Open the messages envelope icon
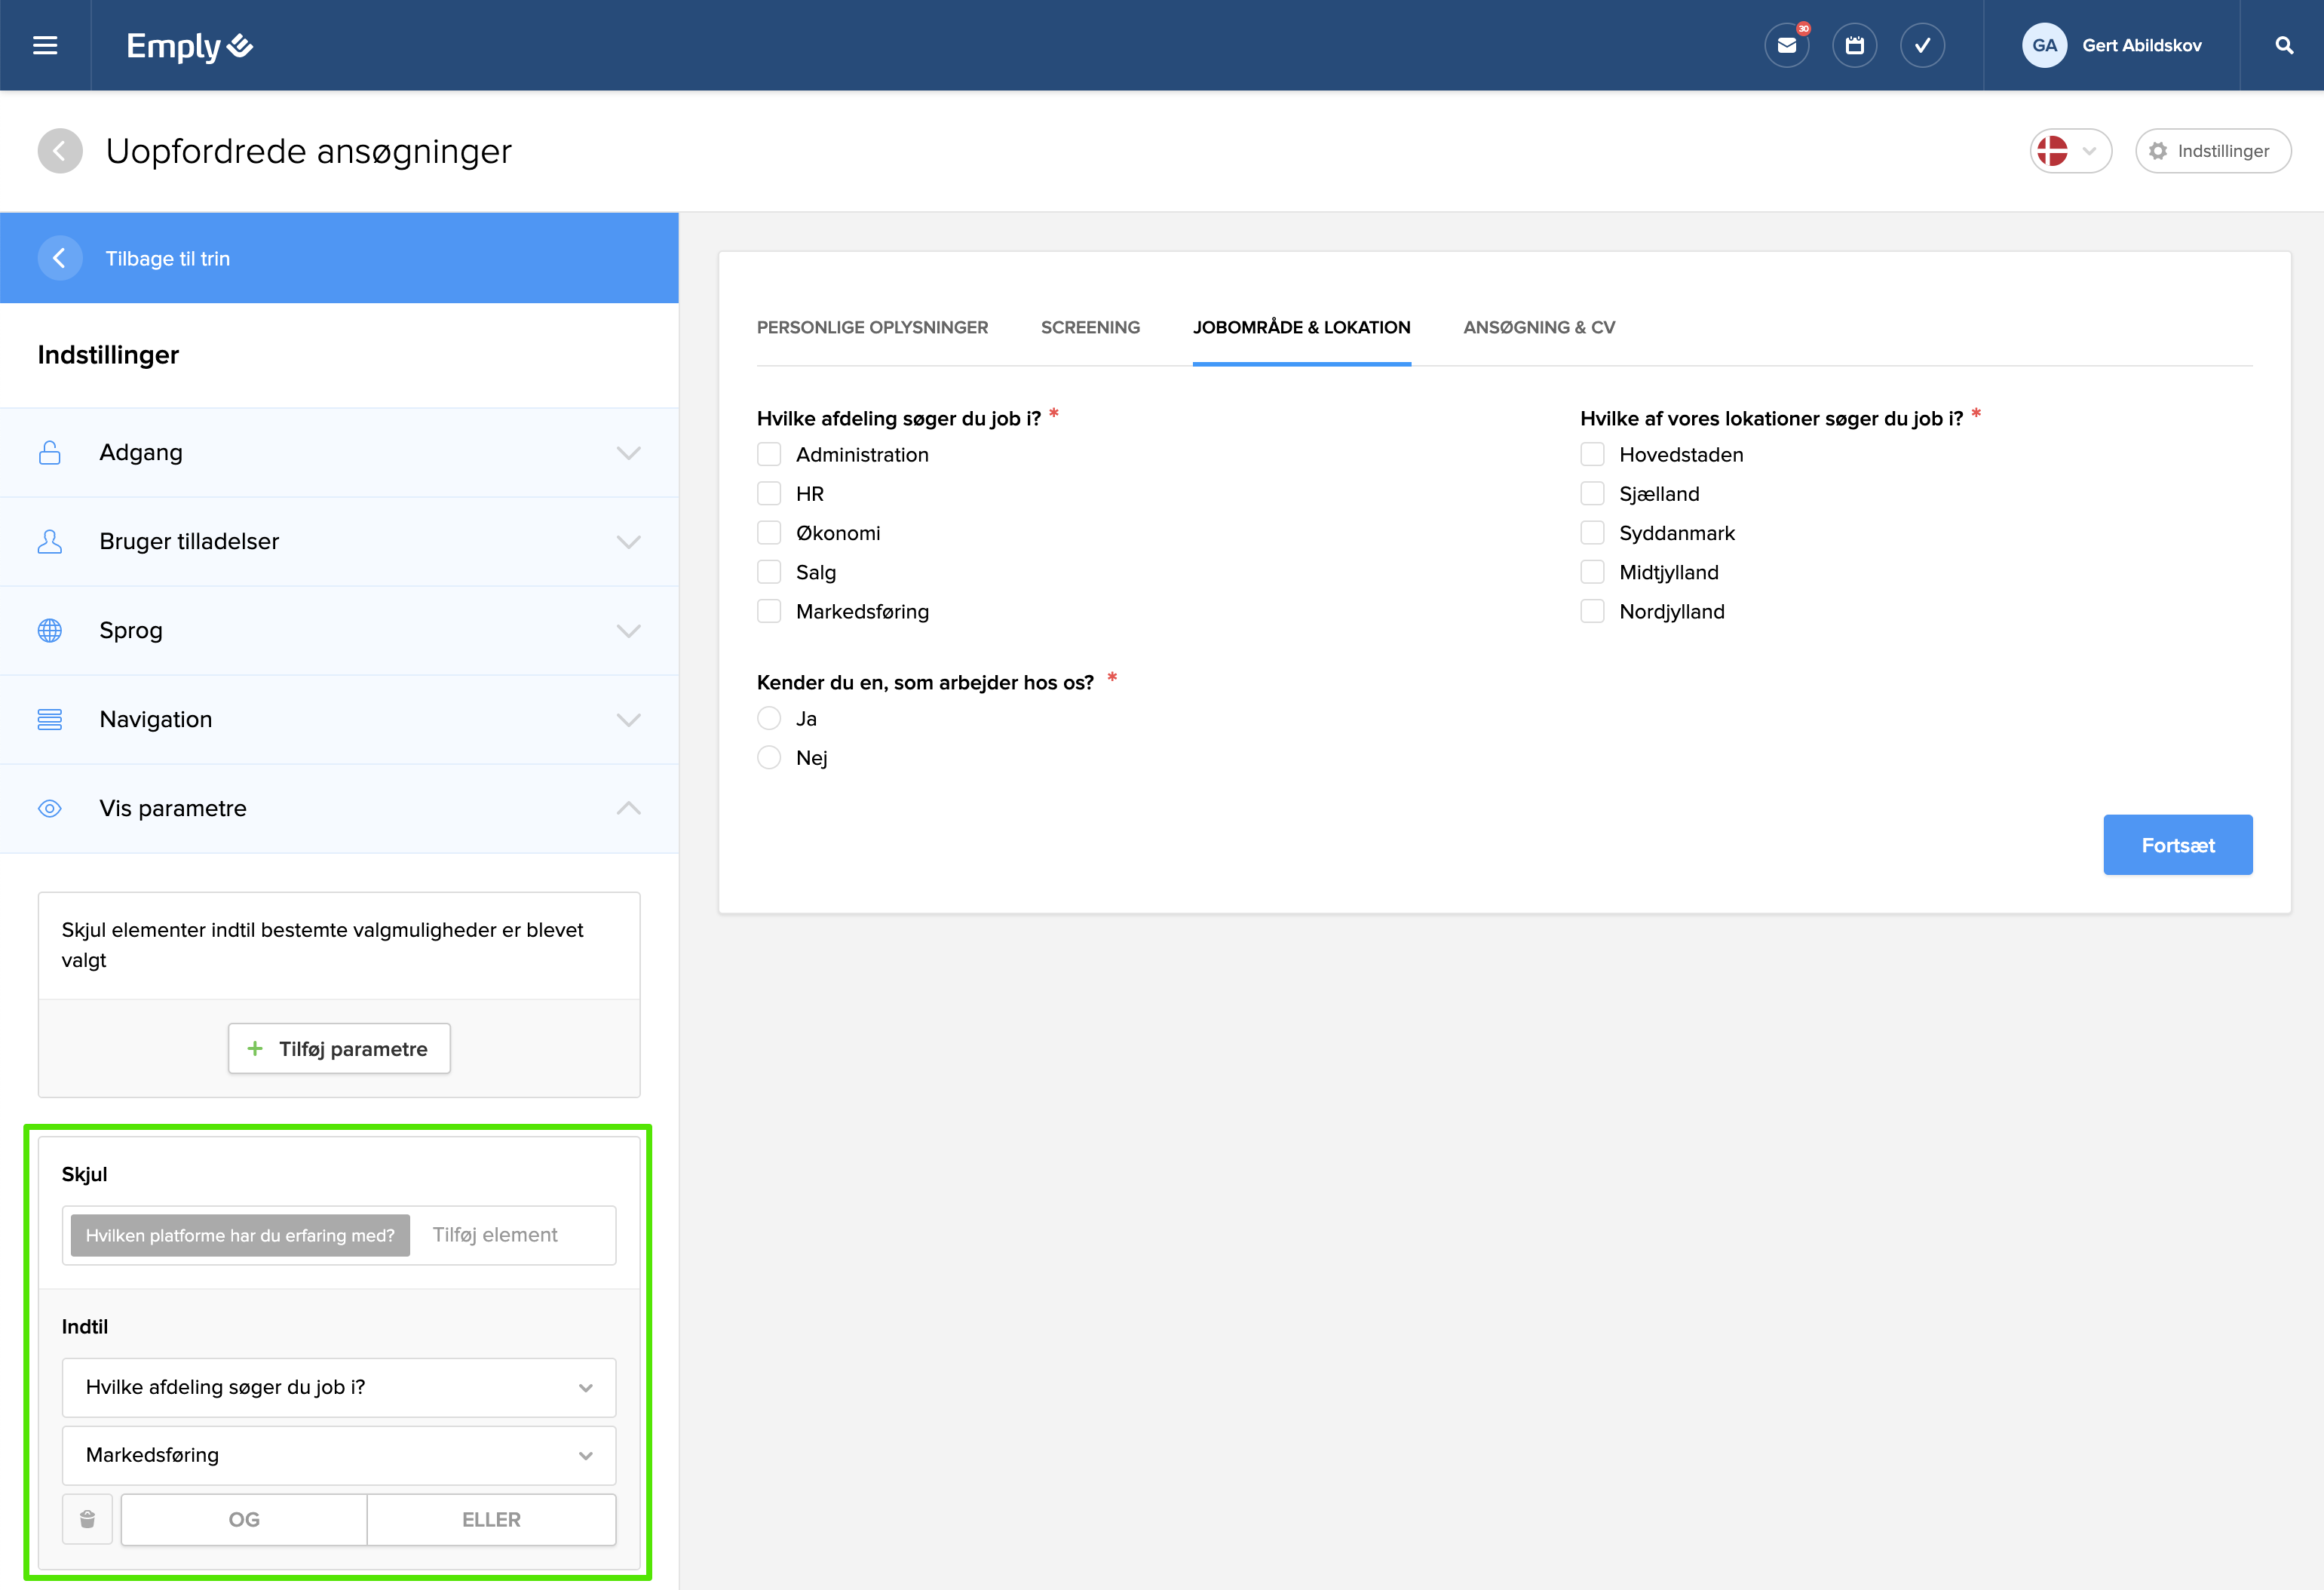The image size is (2324, 1590). pyautogui.click(x=1786, y=46)
